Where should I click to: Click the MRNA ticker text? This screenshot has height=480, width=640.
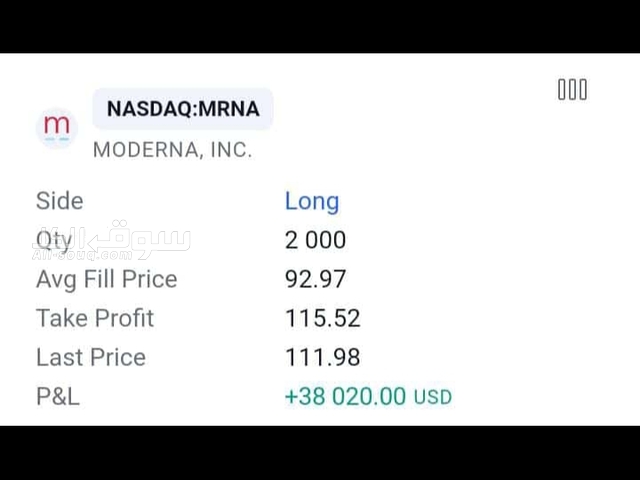click(x=231, y=109)
